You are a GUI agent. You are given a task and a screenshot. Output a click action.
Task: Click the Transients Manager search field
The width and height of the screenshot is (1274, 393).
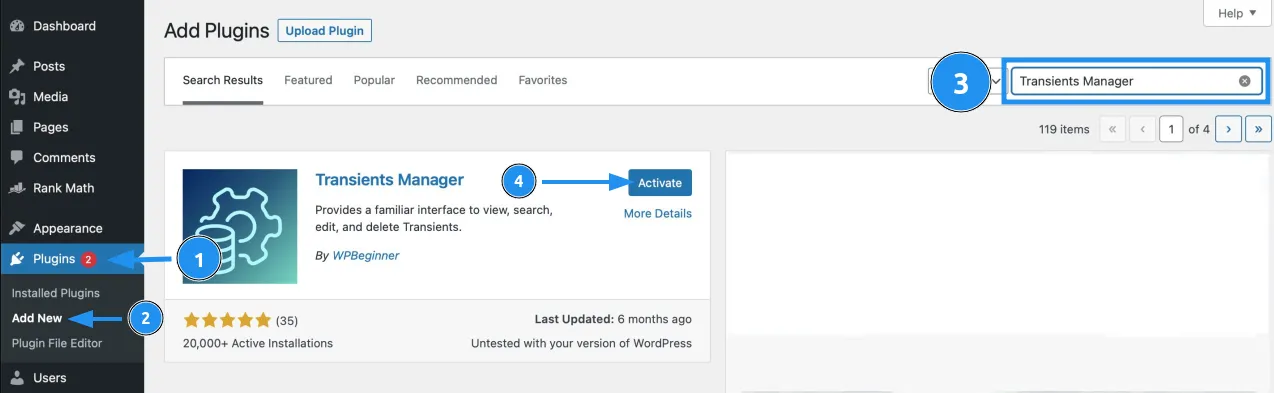coord(1135,81)
